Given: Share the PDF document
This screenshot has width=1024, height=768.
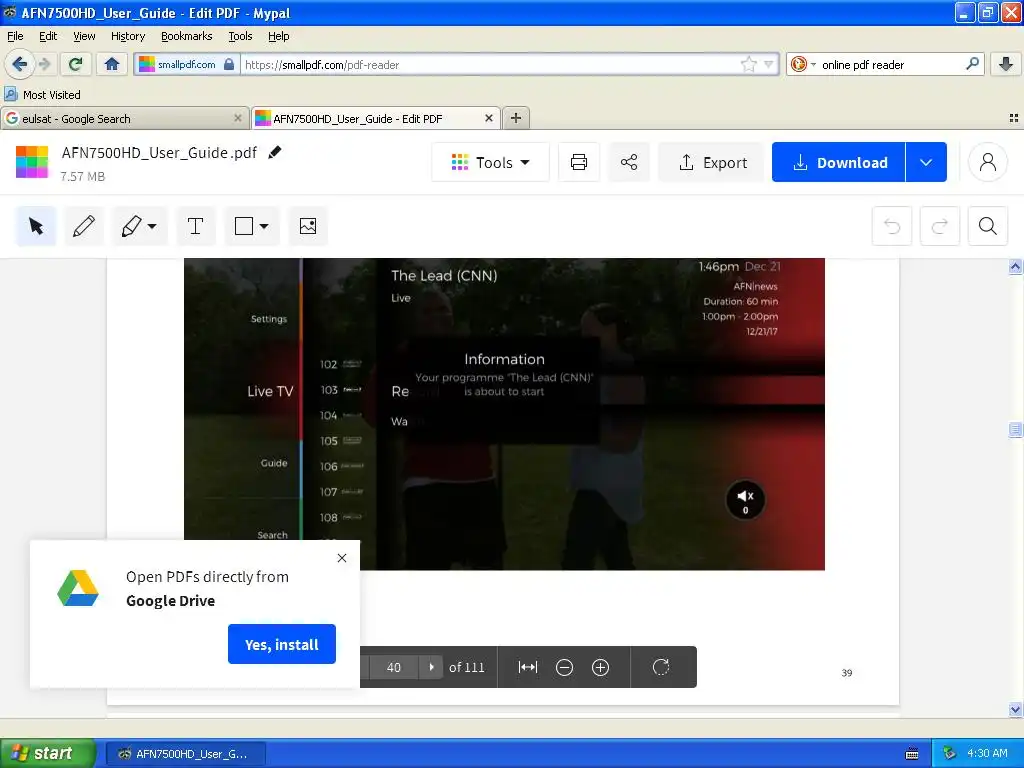Looking at the screenshot, I should [629, 162].
